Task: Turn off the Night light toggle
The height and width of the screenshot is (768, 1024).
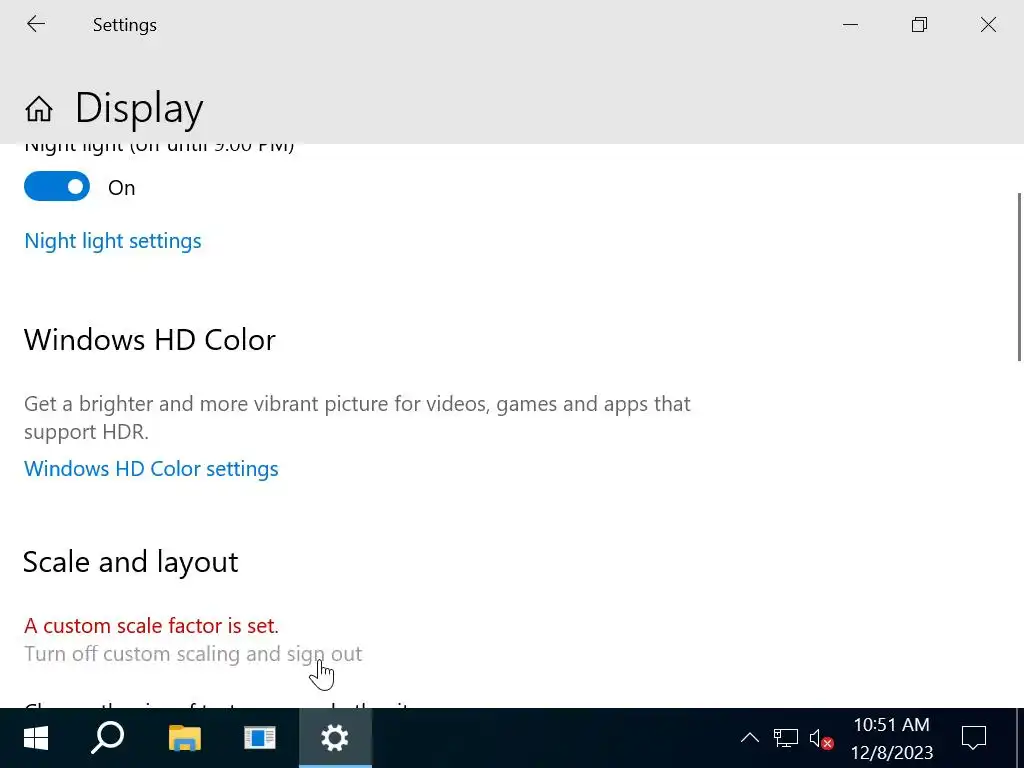Action: click(57, 187)
